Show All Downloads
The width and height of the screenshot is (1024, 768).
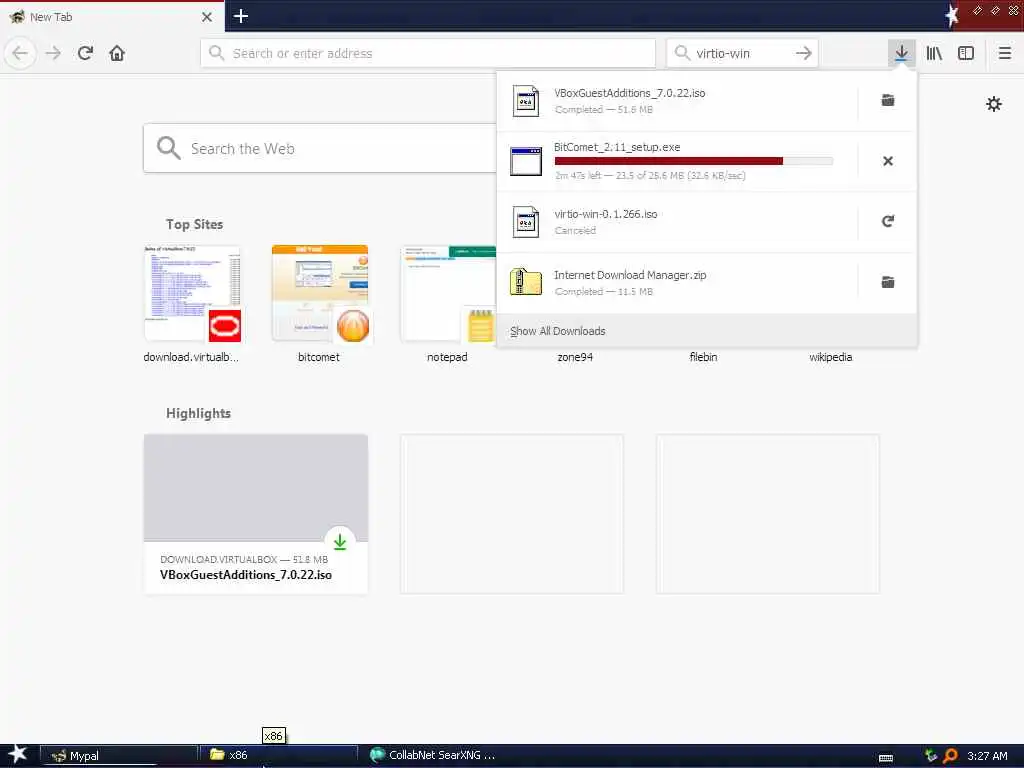coord(707,331)
